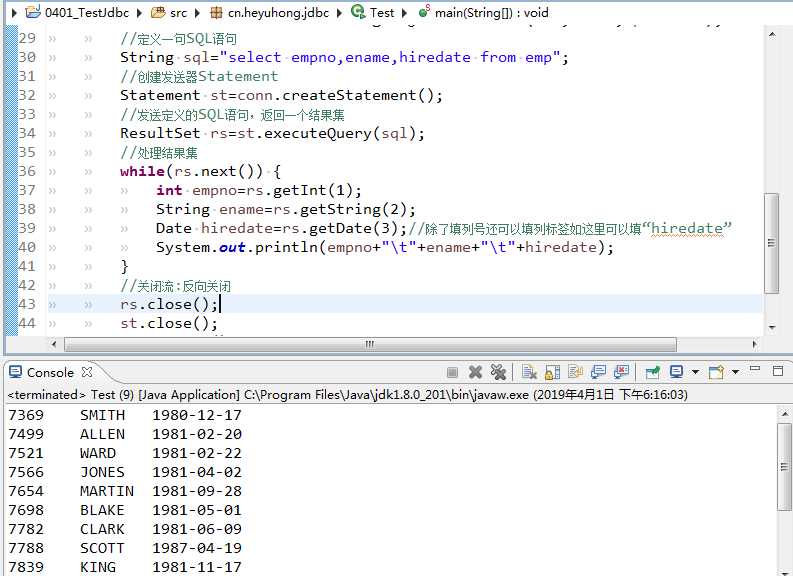793x576 pixels.
Task: Click editor horizontal scrollbar thumb
Action: pyautogui.click(x=370, y=344)
